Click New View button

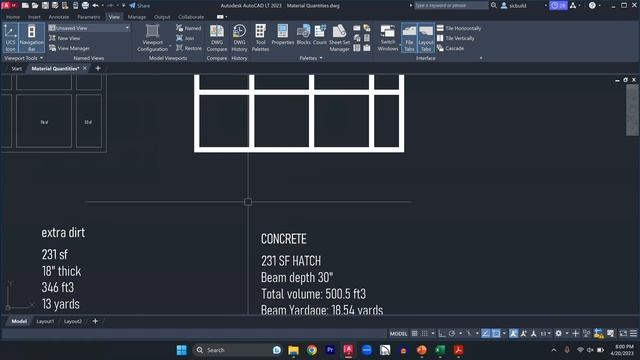(x=64, y=38)
